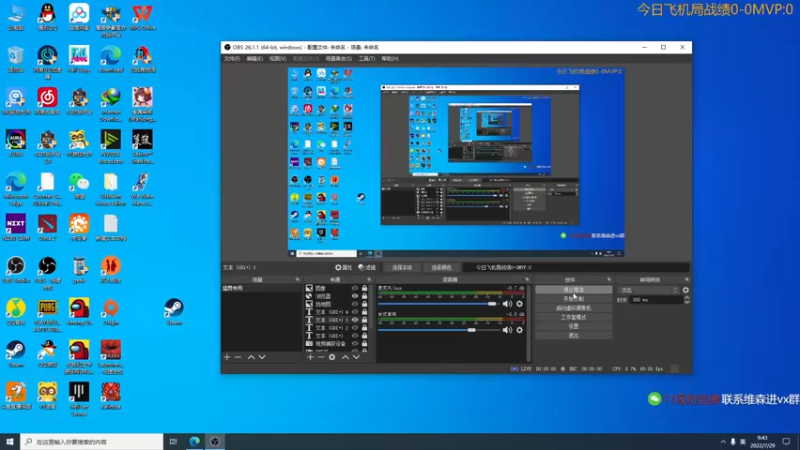Click the OBS icon in the taskbar

pyautogui.click(x=215, y=441)
